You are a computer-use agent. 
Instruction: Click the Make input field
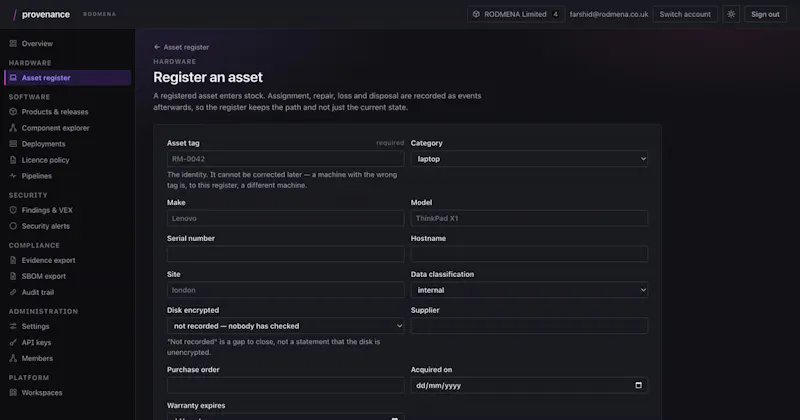point(285,218)
